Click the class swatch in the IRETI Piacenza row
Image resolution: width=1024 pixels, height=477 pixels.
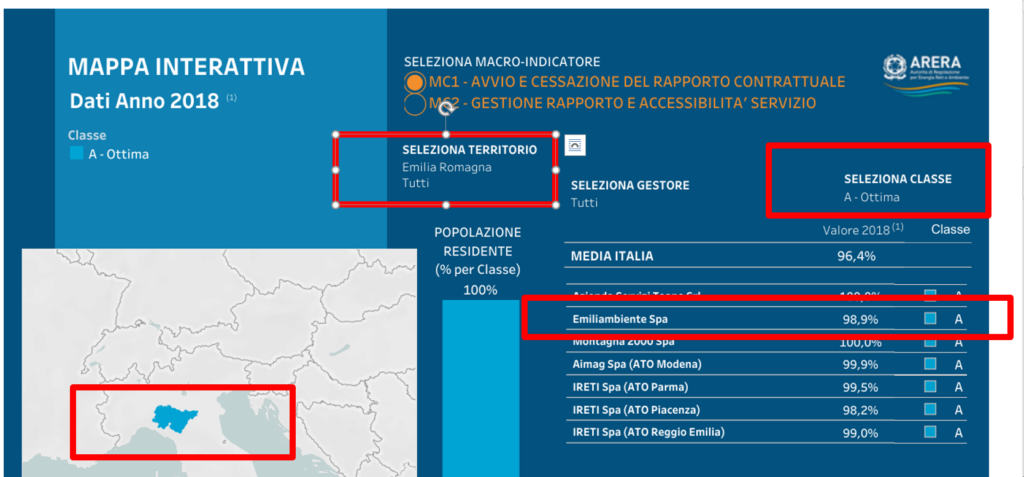tap(931, 409)
